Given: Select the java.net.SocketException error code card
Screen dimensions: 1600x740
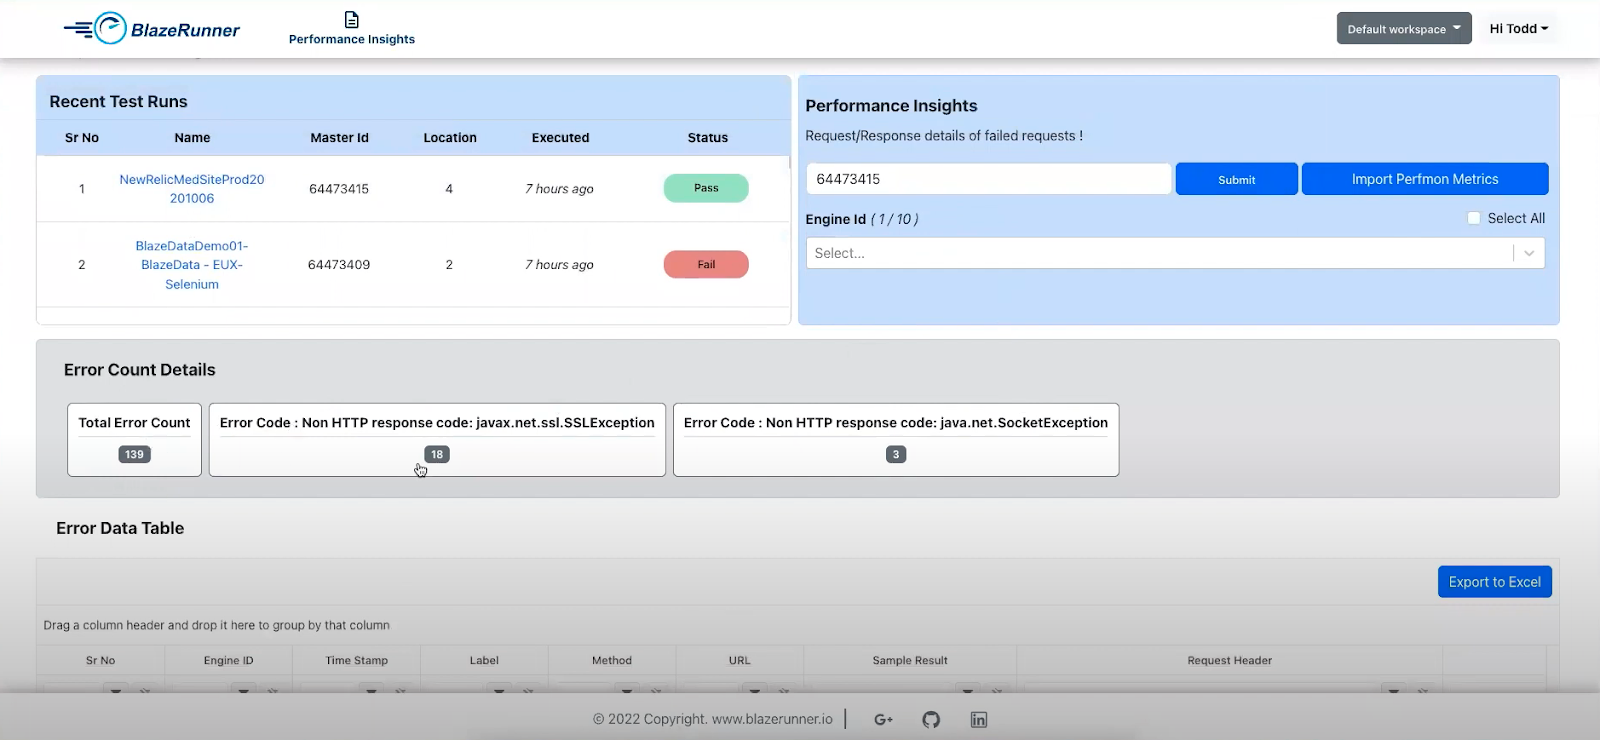Looking at the screenshot, I should pos(896,440).
